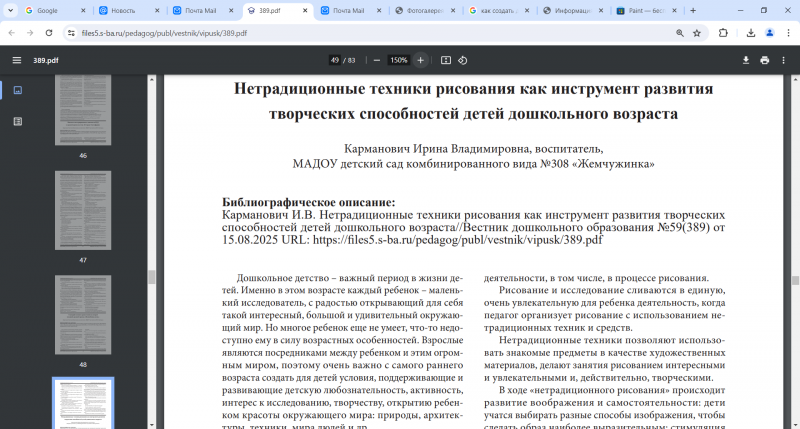The width and height of the screenshot is (800, 429).
Task: Bookmark this page with star icon
Action: pyautogui.click(x=700, y=32)
